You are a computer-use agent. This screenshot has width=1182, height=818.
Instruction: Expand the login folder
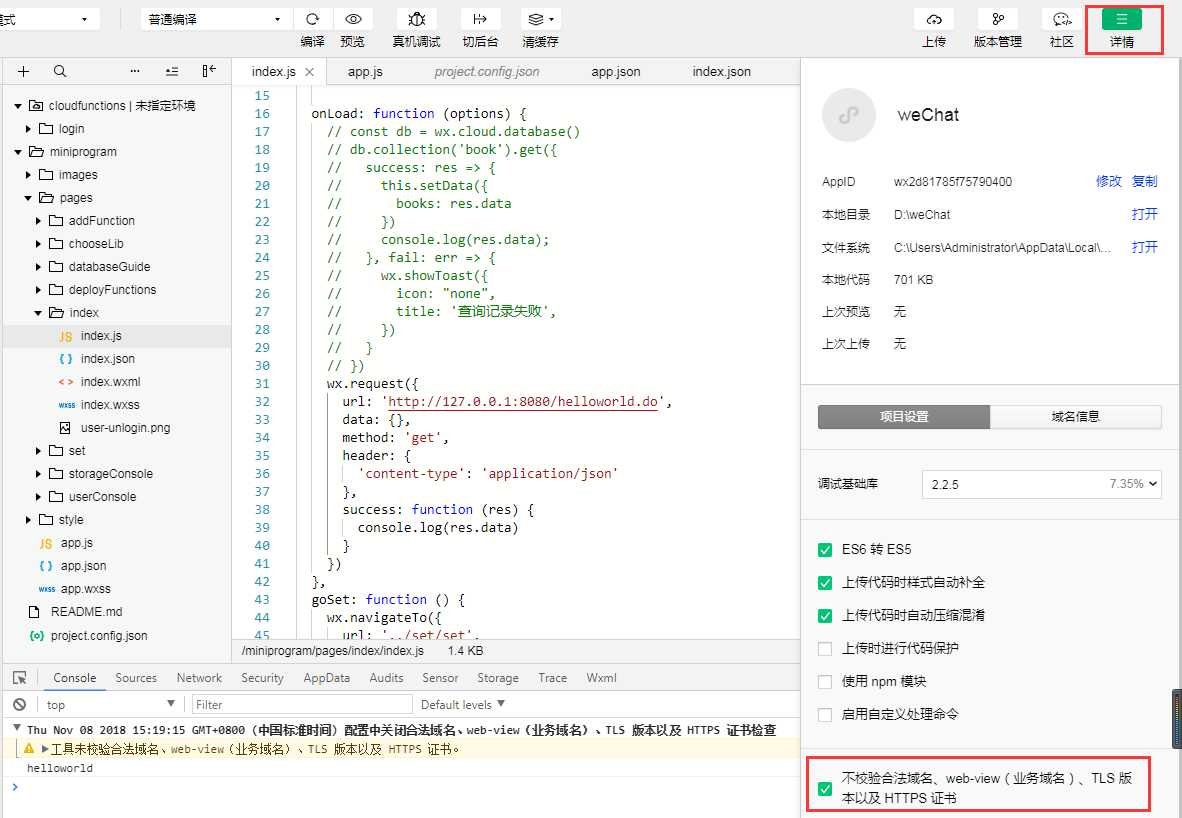(29, 129)
